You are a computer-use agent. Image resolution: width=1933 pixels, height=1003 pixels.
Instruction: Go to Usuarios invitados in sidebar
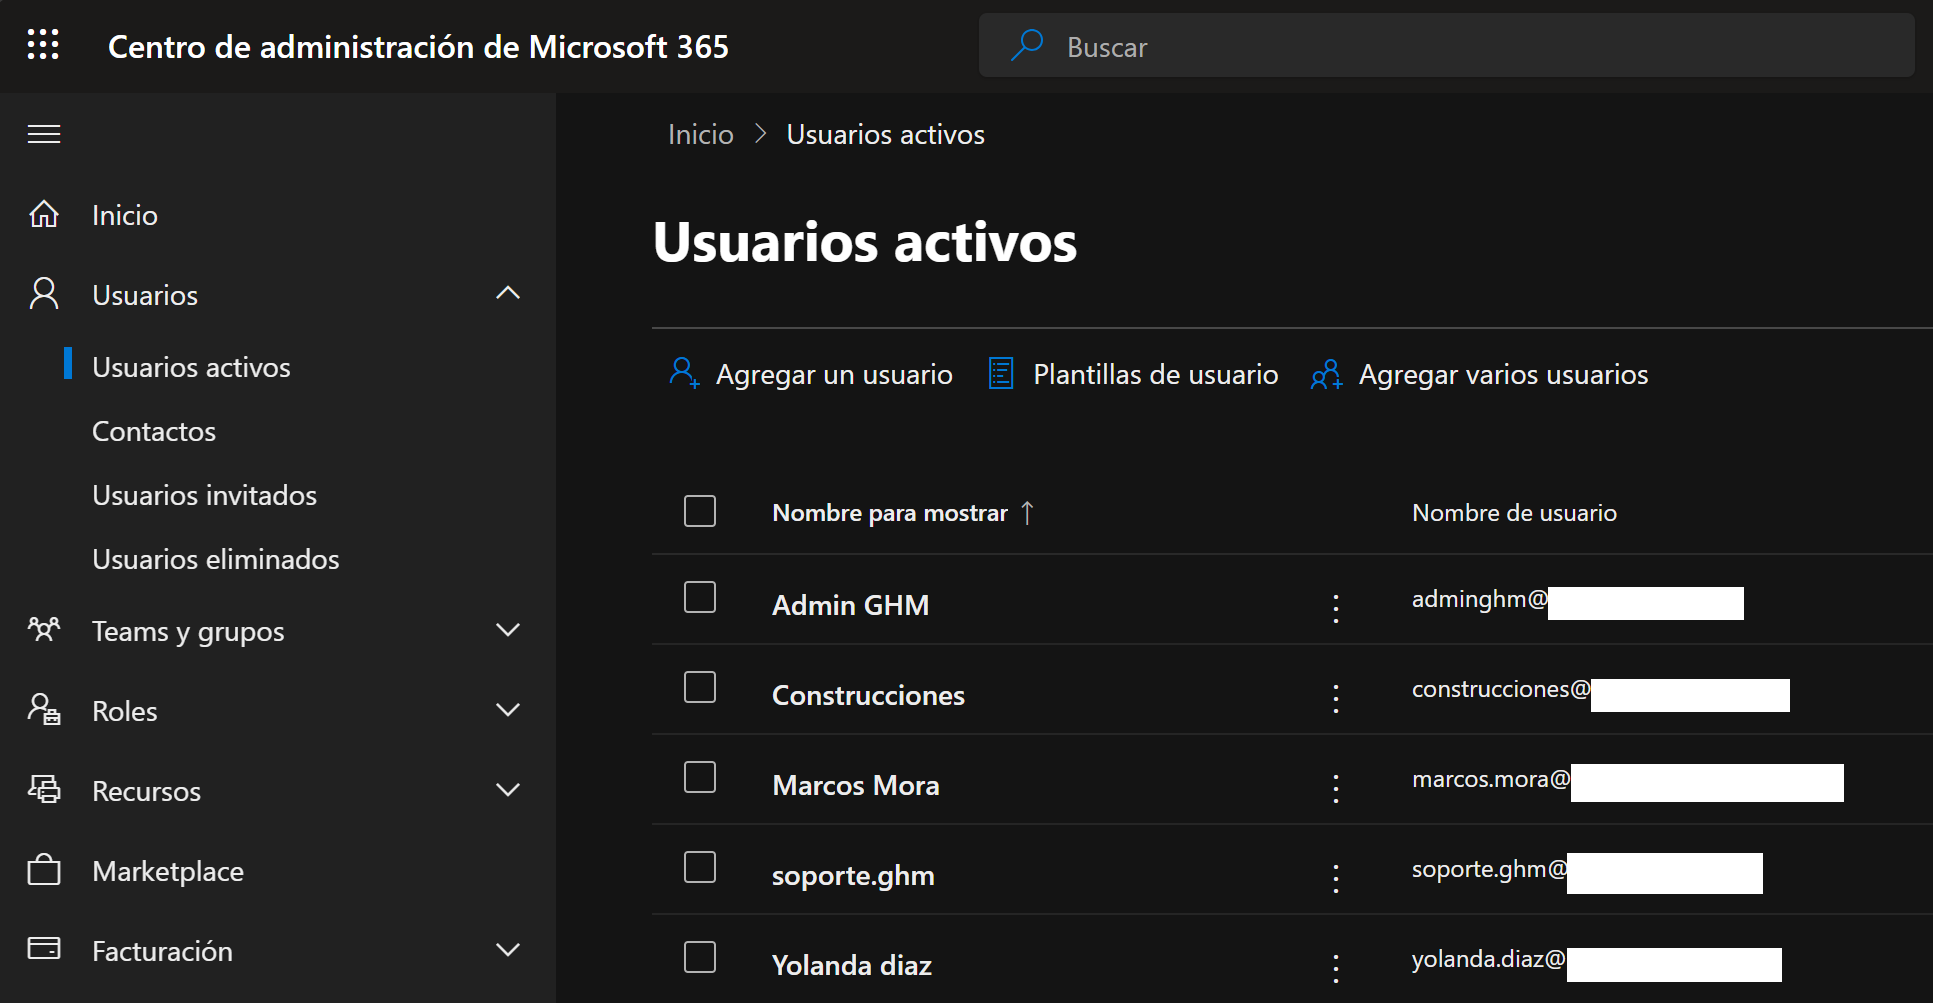204,495
